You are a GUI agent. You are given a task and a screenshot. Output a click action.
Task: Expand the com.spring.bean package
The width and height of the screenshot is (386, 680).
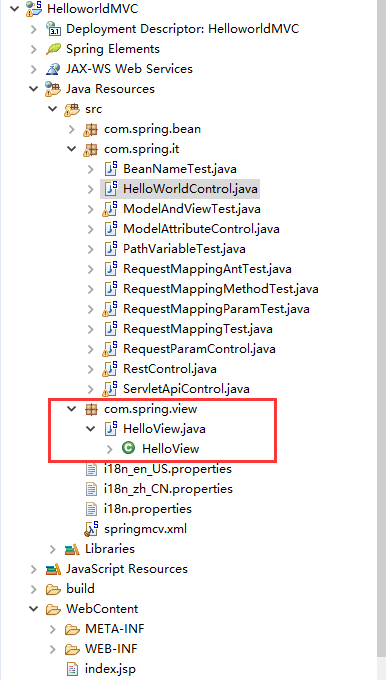(x=72, y=129)
